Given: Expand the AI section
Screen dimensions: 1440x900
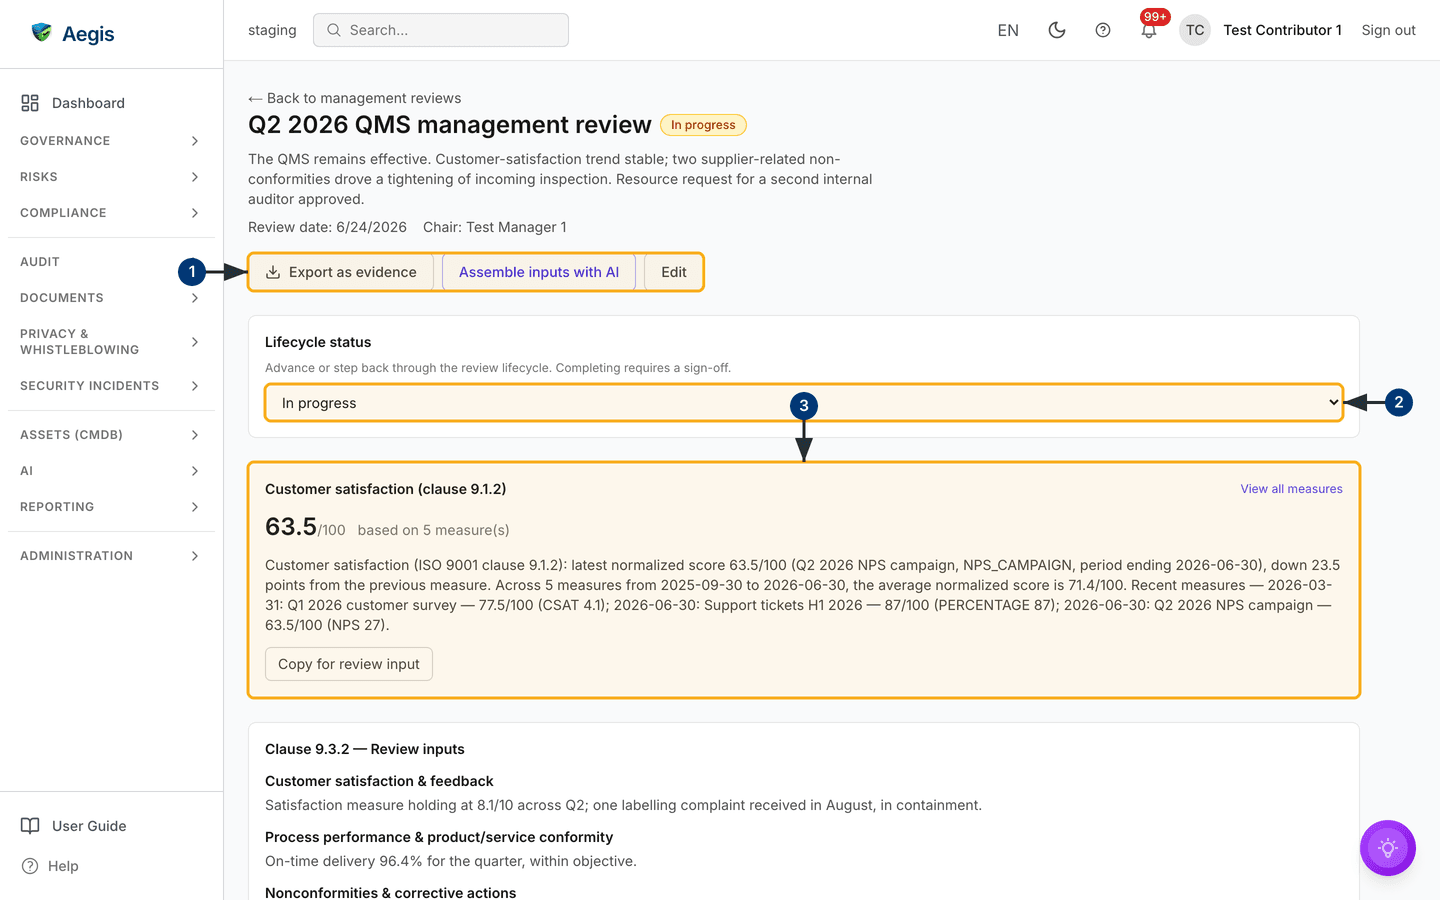Looking at the screenshot, I should point(111,471).
